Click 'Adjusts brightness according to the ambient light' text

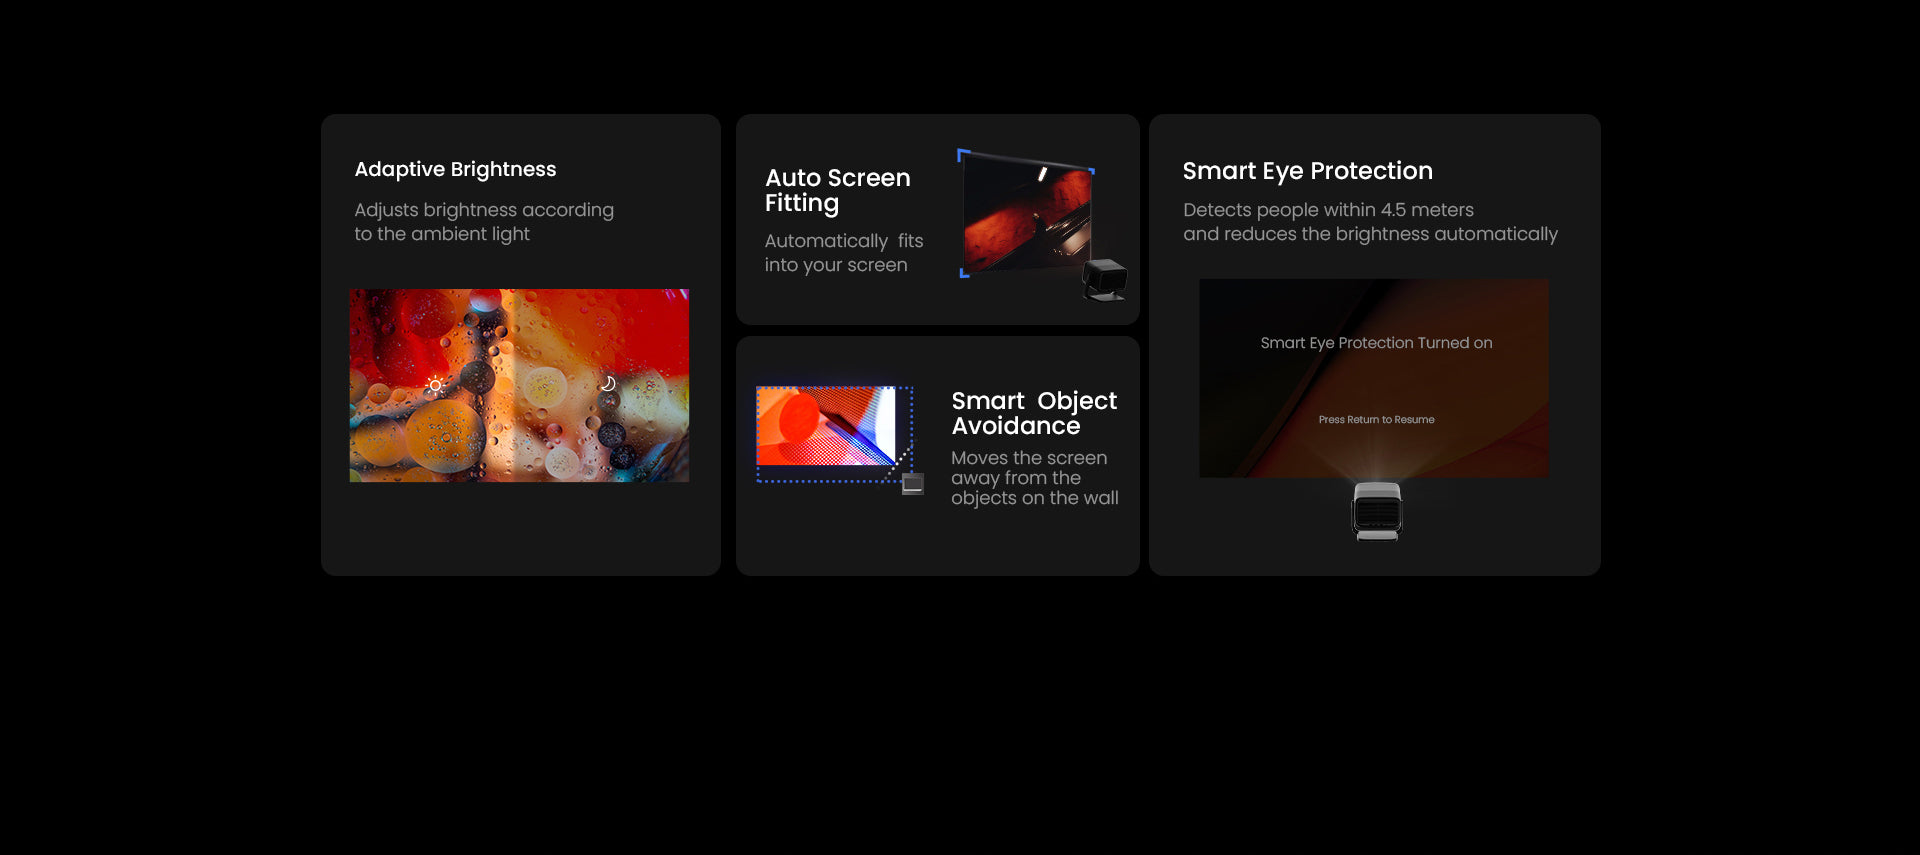coord(484,222)
